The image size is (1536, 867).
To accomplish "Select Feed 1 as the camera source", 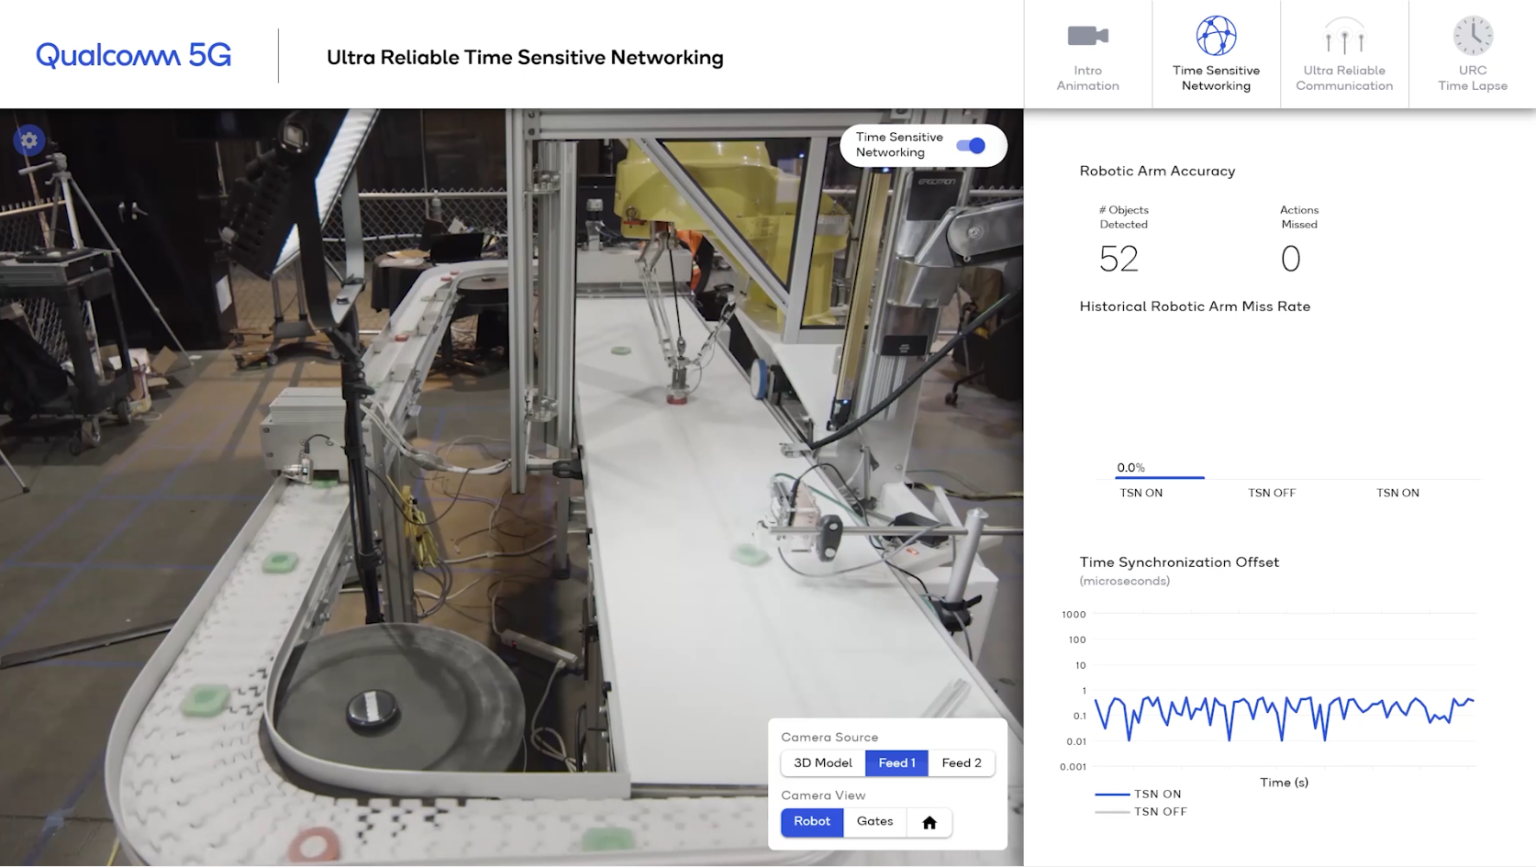I will [x=896, y=763].
